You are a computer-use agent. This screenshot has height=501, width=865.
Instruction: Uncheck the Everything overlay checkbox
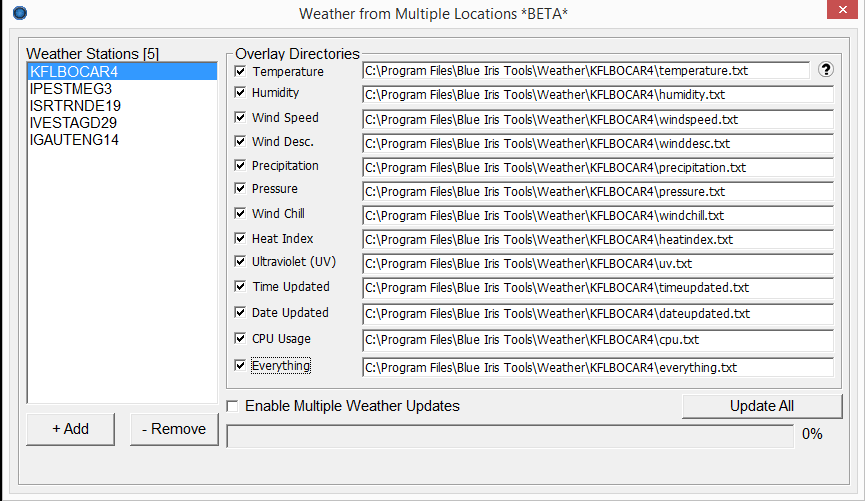pos(240,365)
